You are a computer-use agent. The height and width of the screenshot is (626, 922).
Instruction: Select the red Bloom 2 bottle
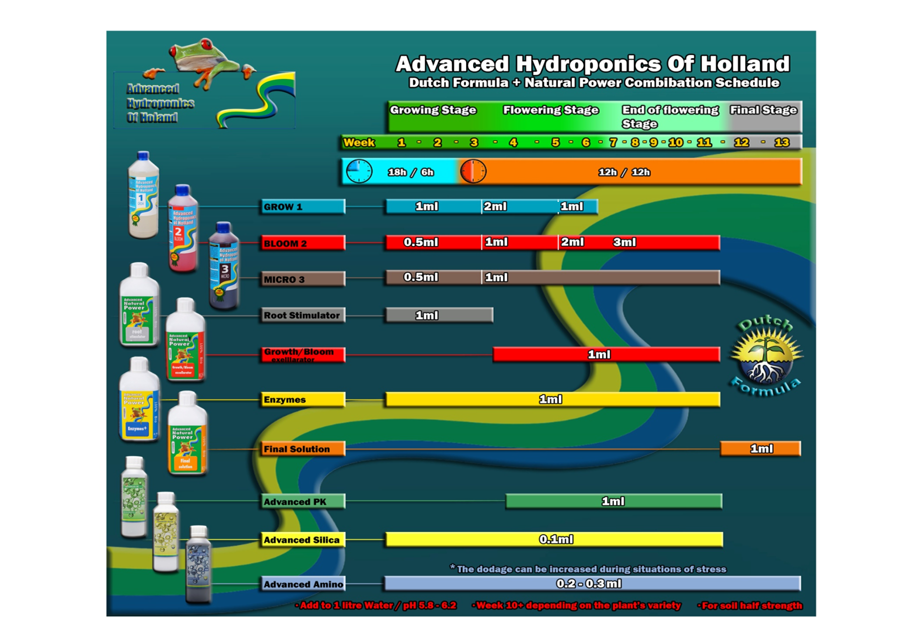point(183,229)
